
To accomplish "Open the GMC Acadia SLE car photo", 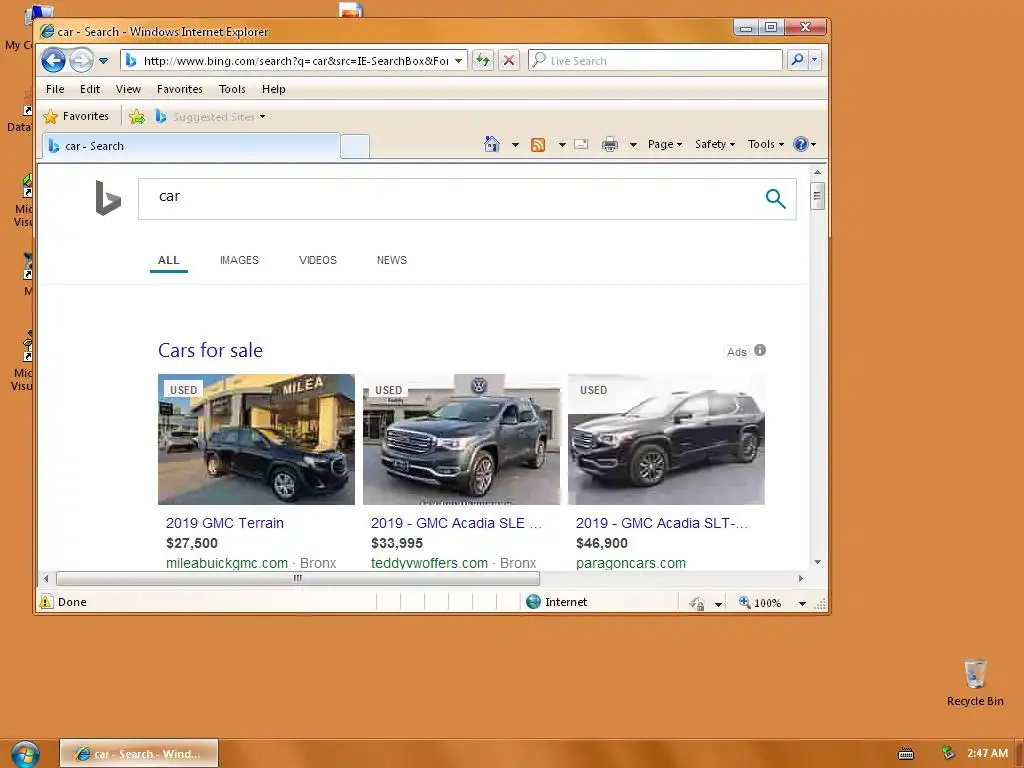I will point(461,439).
